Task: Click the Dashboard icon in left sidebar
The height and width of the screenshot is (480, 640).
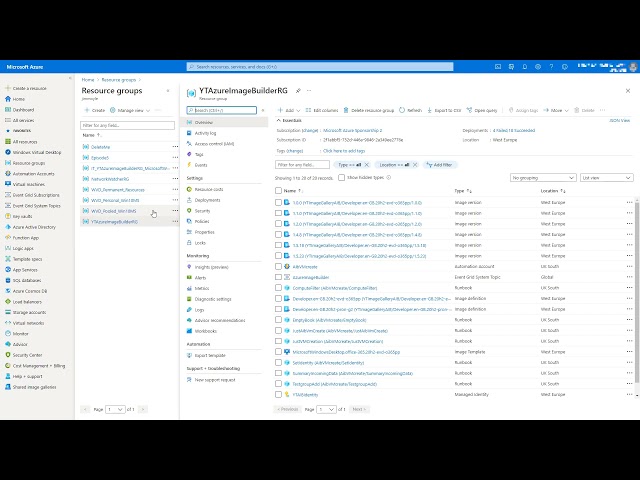Action: point(8,109)
